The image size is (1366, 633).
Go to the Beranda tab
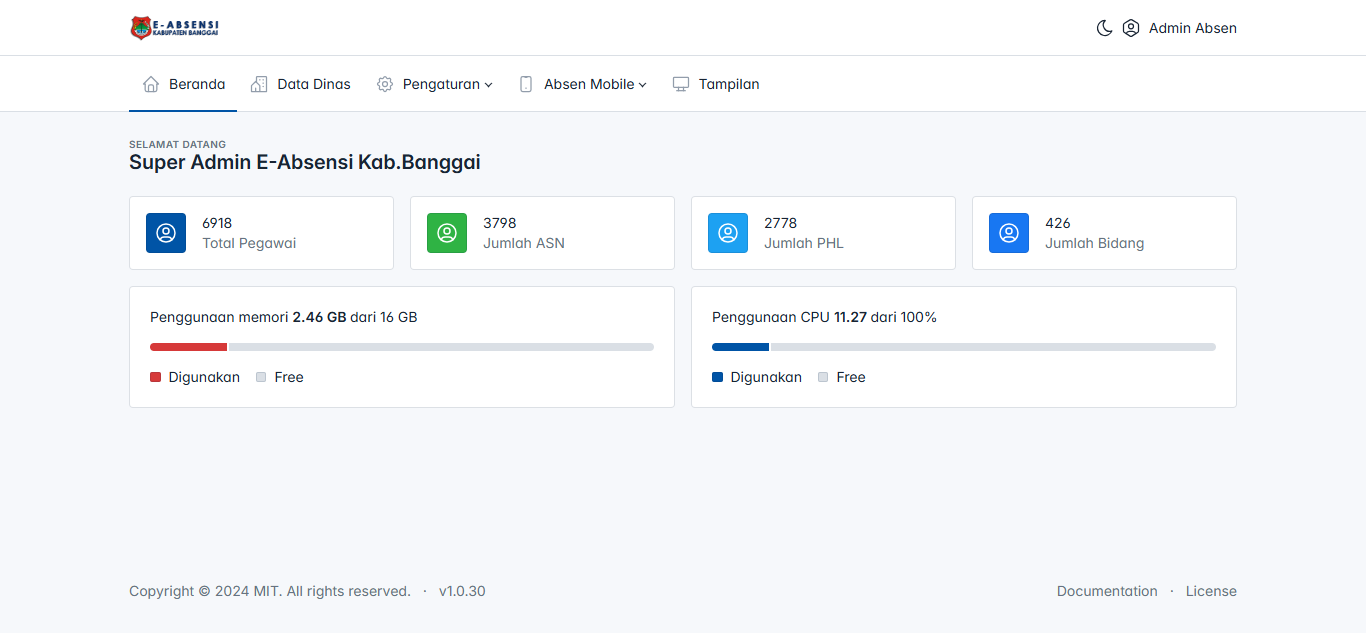coord(183,84)
